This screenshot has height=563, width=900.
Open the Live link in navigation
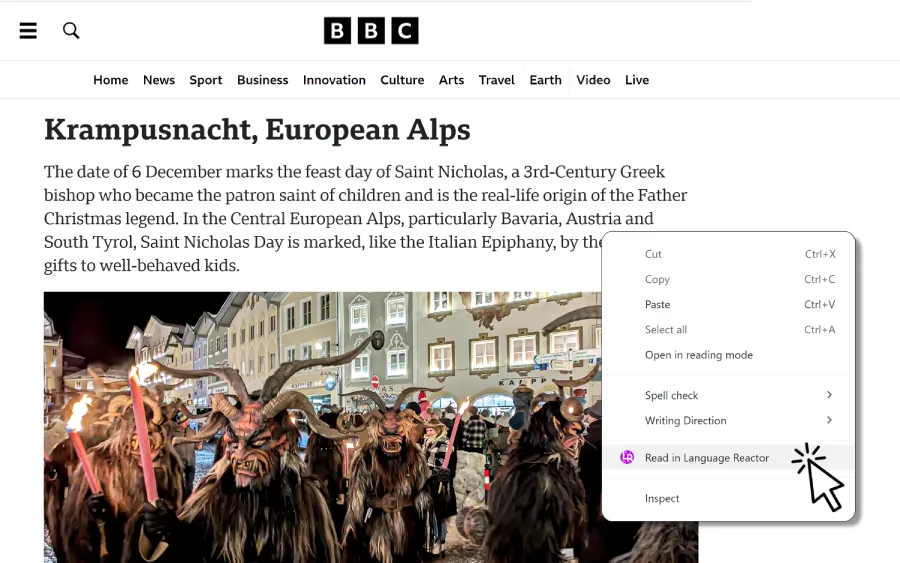click(x=637, y=80)
